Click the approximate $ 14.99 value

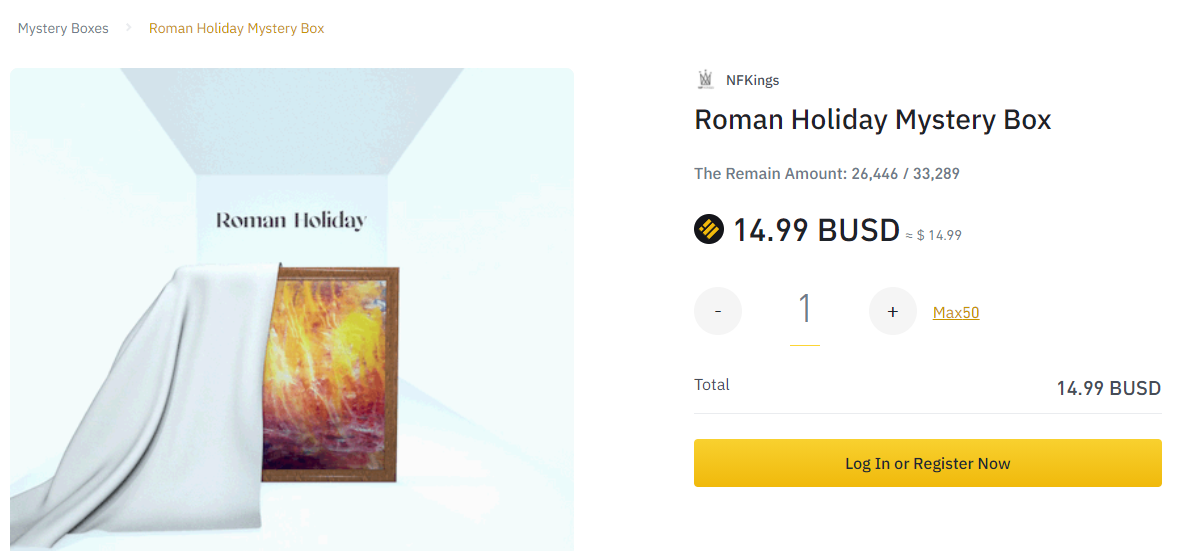tap(934, 235)
